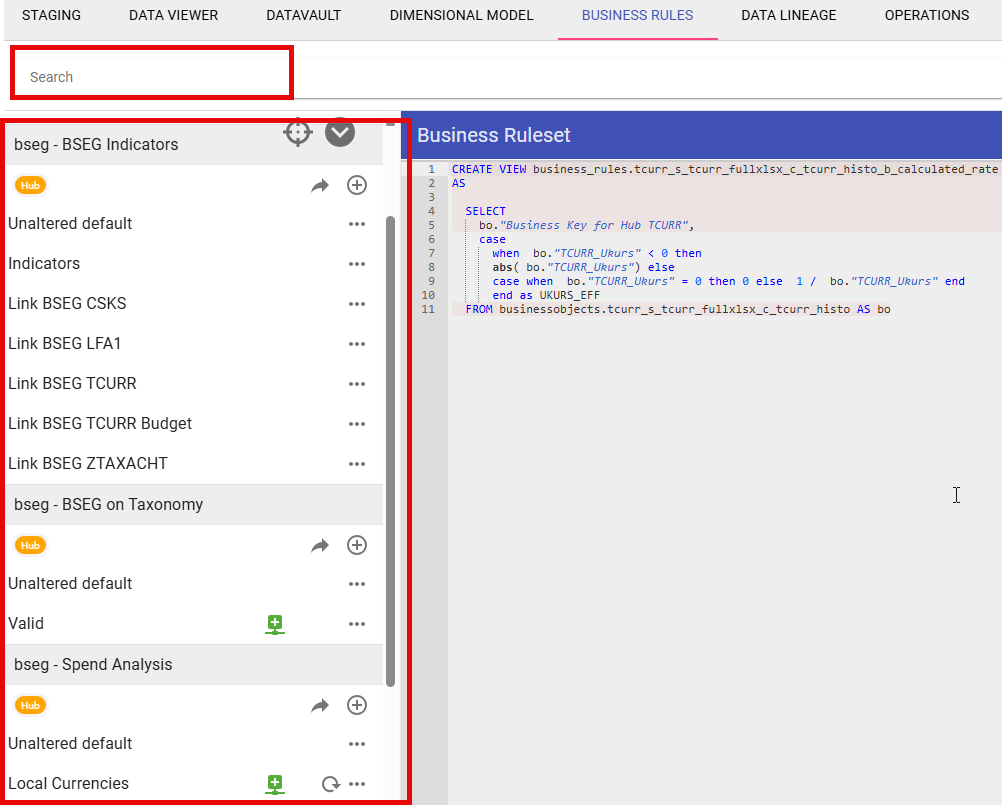Viewport: 1002px width, 805px height.
Task: Click green icon beside Valid rule
Action: click(275, 624)
